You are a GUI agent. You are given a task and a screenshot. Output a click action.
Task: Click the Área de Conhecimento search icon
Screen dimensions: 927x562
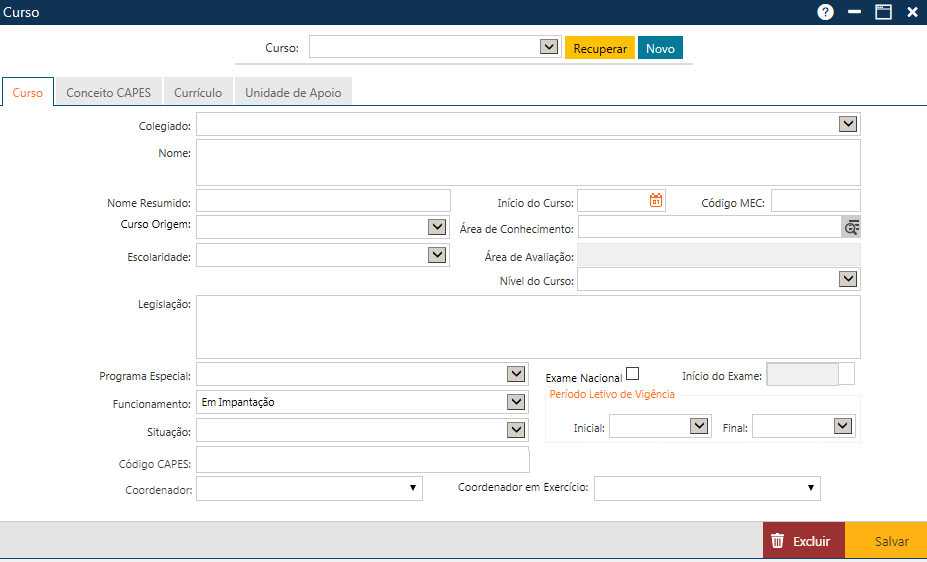[851, 227]
